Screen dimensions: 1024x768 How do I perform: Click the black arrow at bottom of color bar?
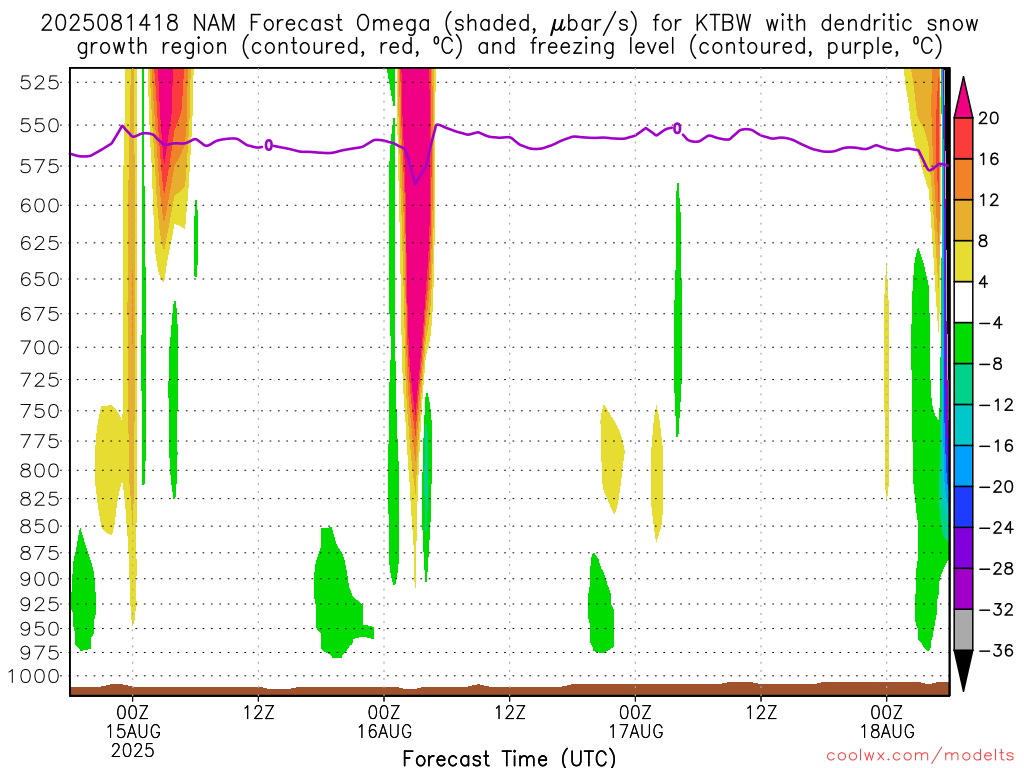point(963,669)
